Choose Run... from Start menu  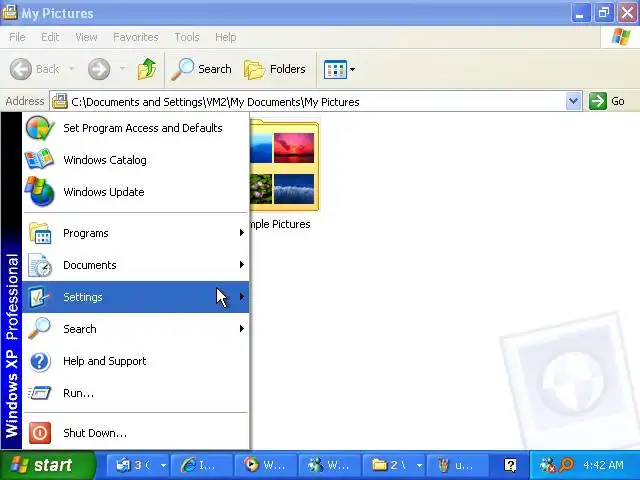click(x=136, y=393)
